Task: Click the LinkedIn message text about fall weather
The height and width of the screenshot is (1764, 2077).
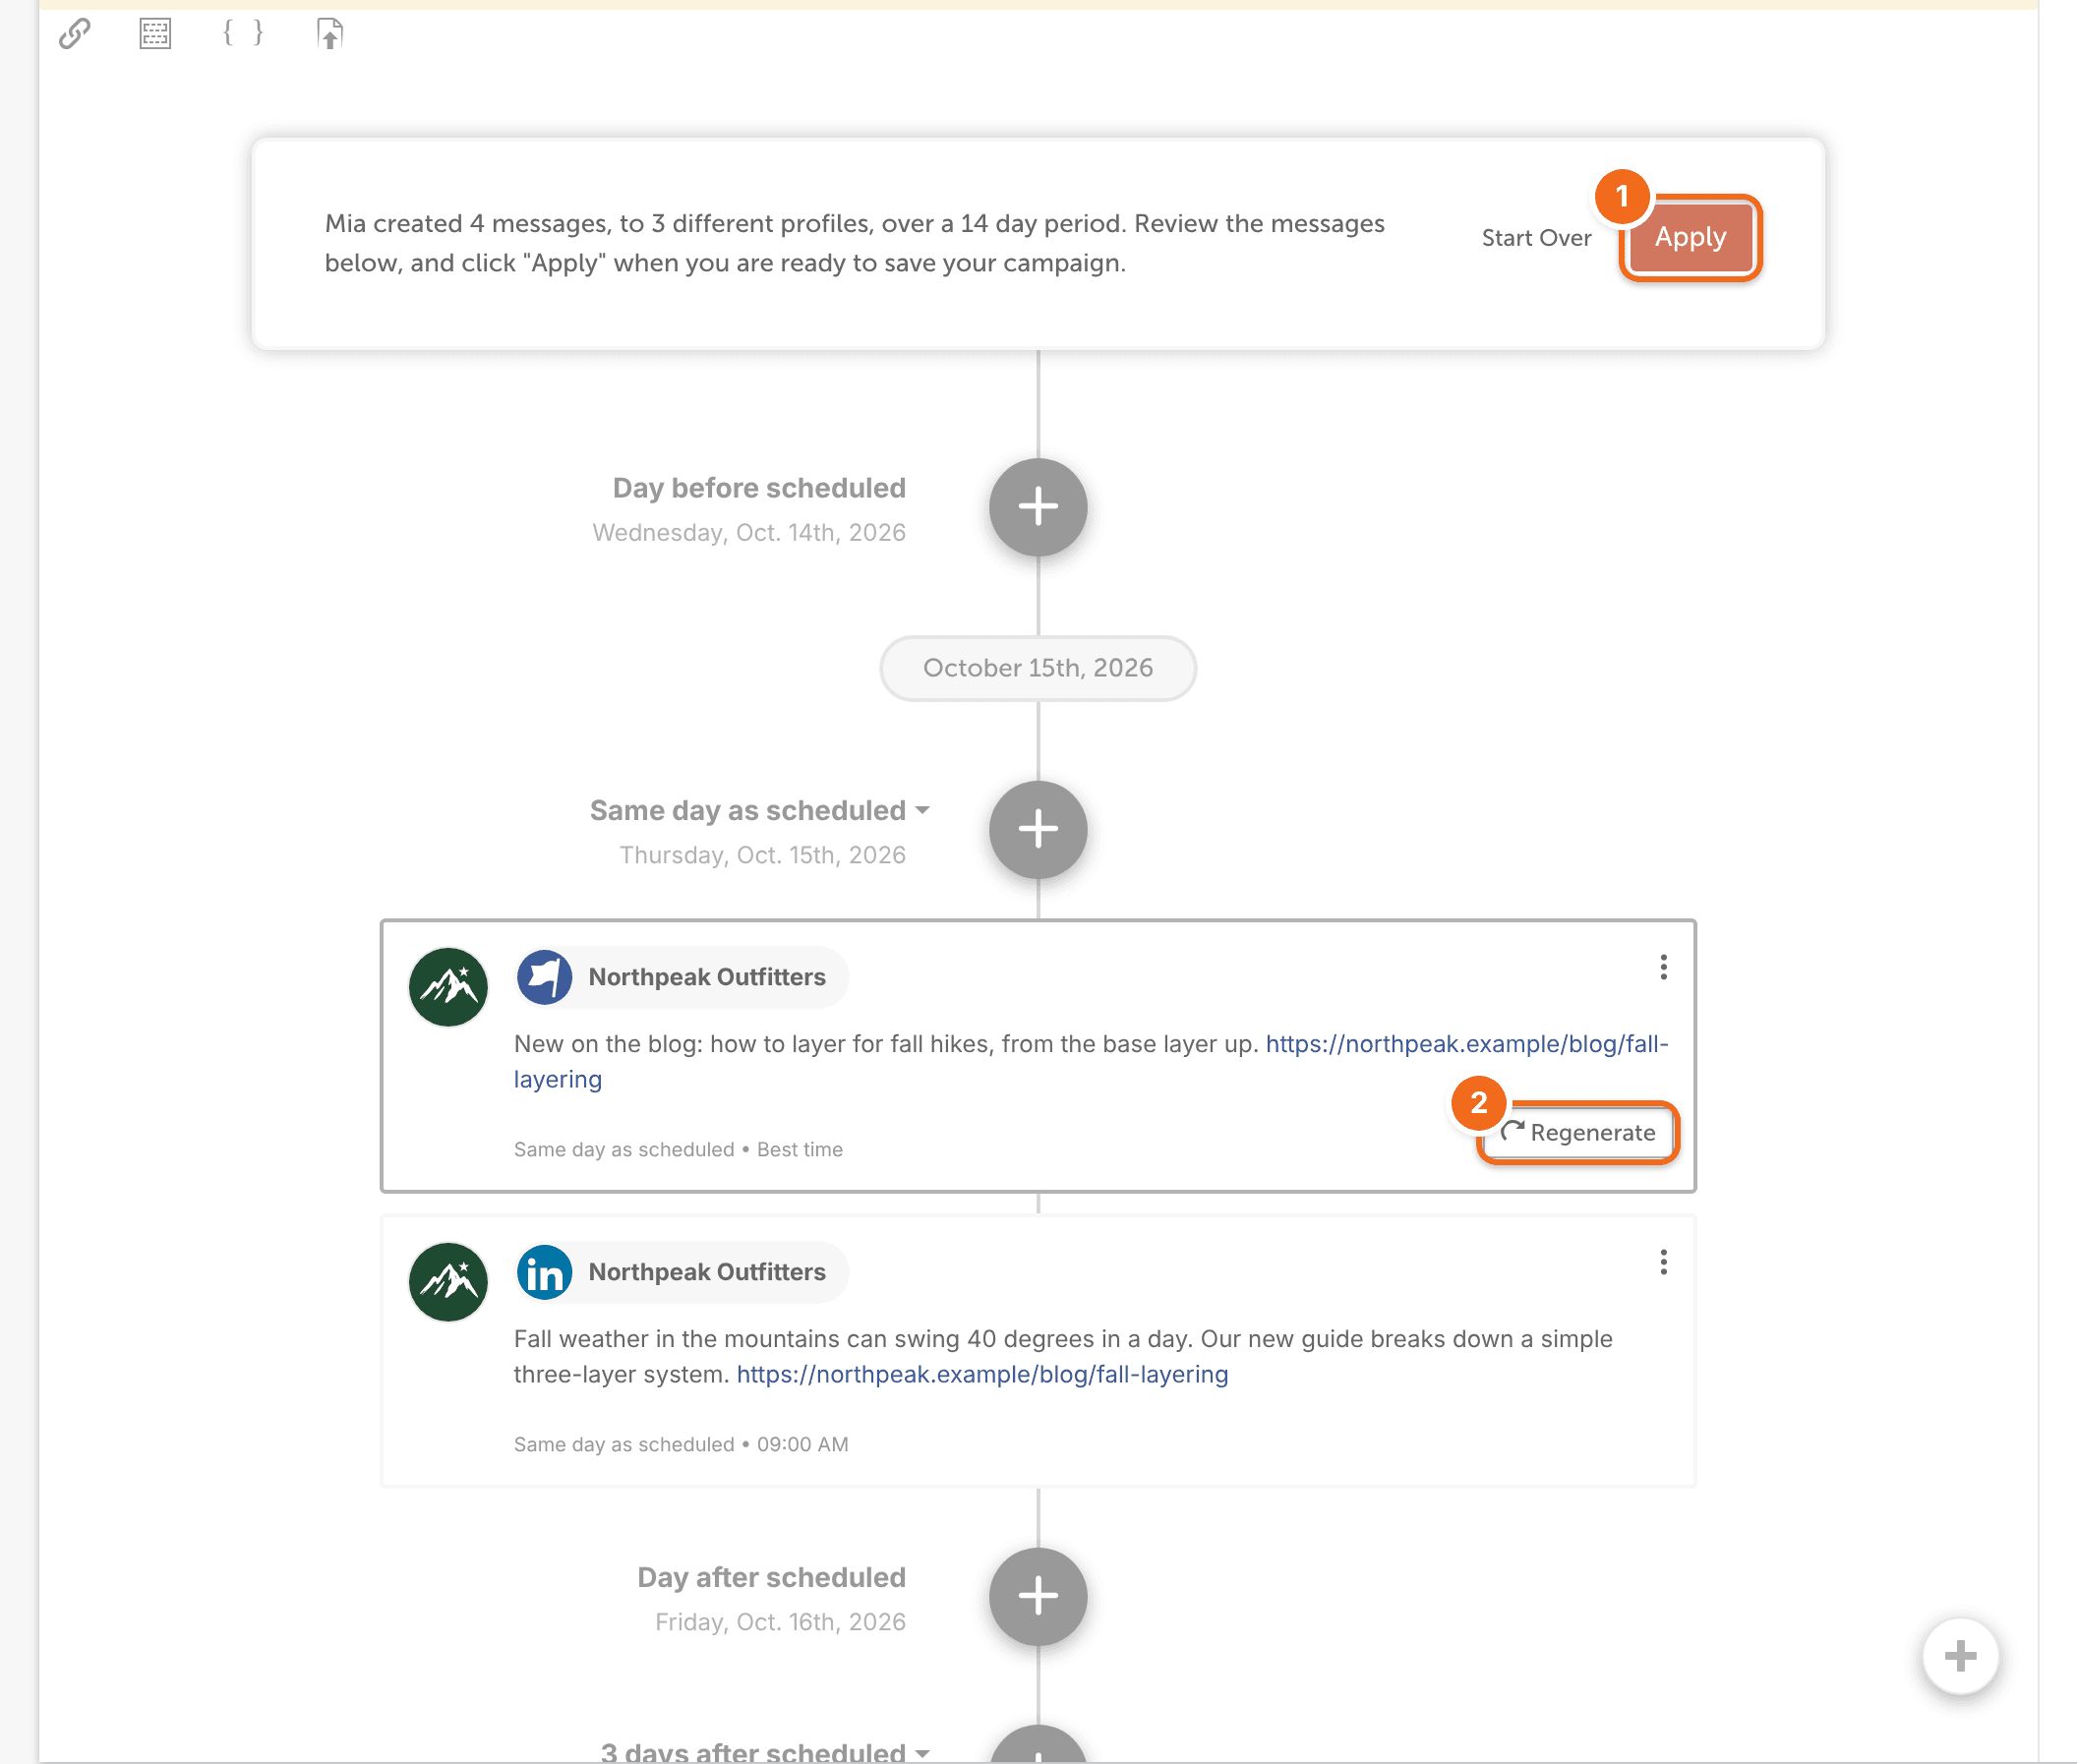Action: [1063, 1356]
